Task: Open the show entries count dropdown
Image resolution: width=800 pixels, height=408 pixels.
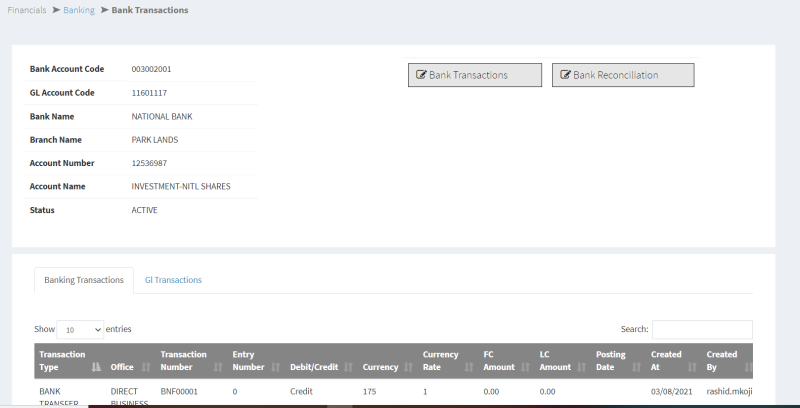Action: coord(80,329)
